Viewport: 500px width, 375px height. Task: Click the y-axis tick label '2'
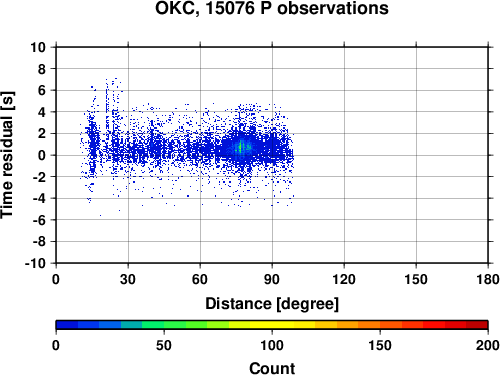pyautogui.click(x=42, y=134)
